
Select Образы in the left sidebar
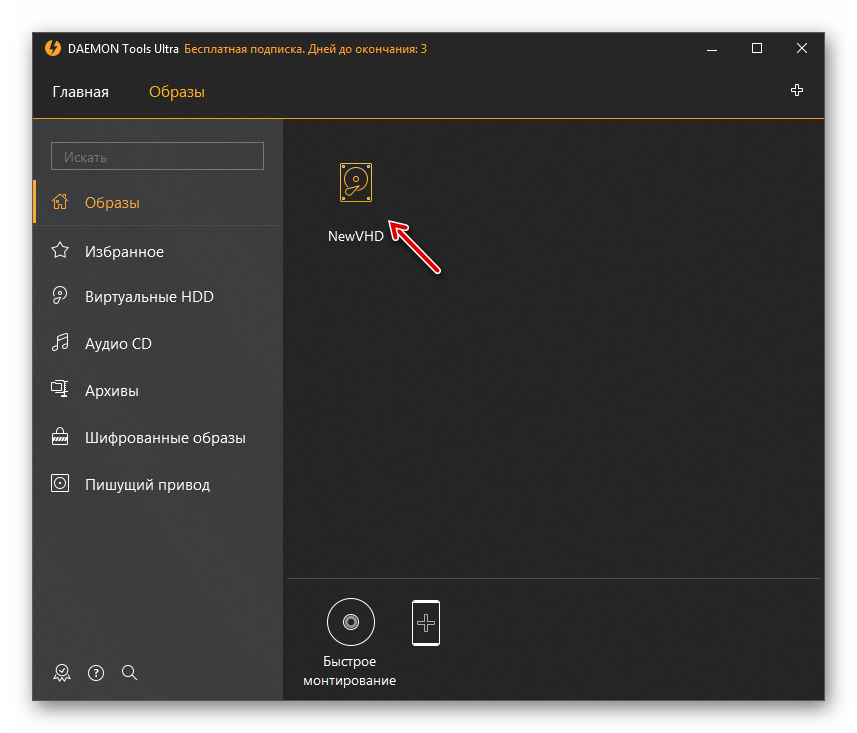coord(112,203)
